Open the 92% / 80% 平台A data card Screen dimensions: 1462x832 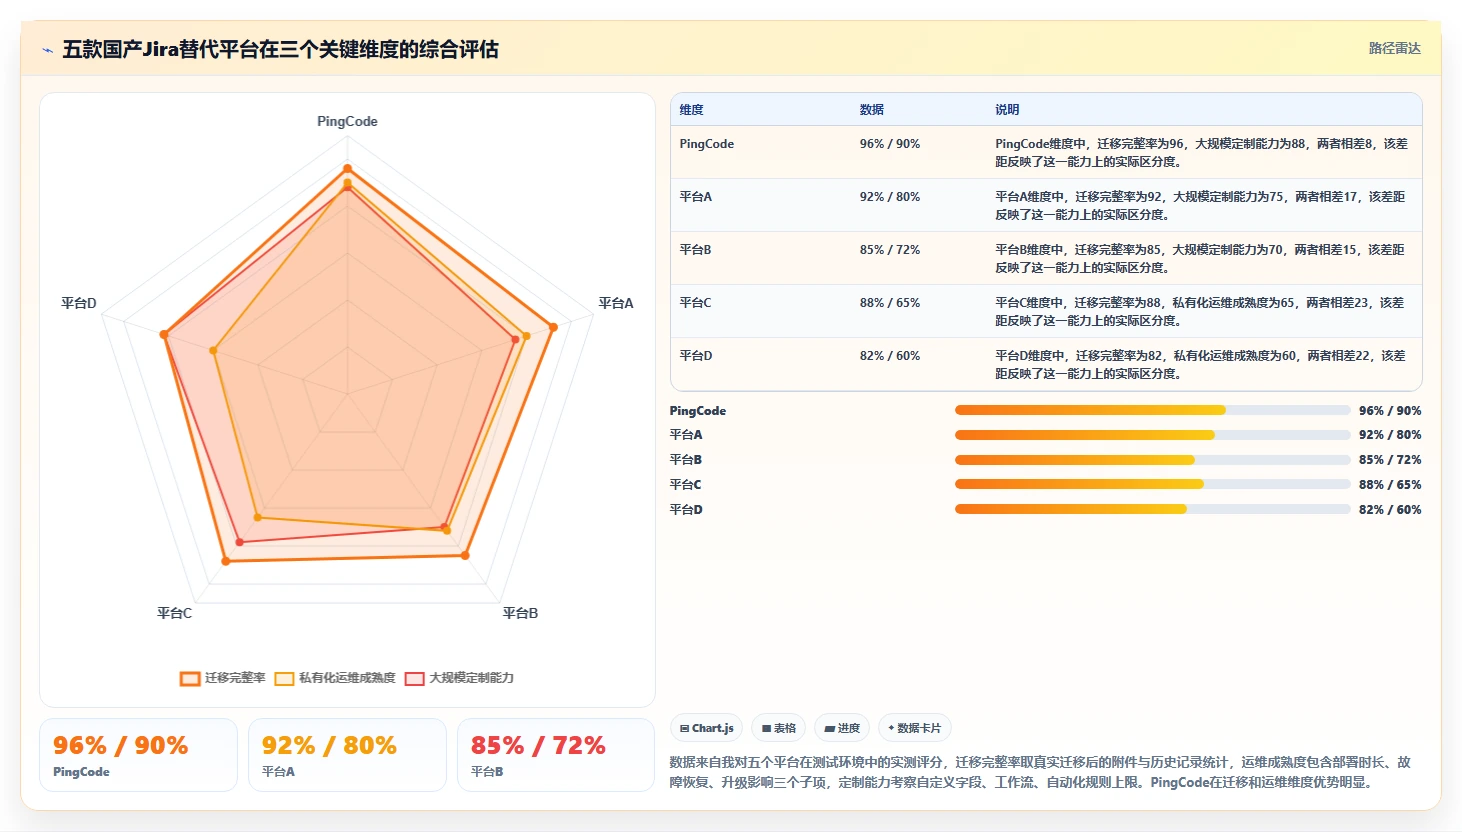pos(347,755)
